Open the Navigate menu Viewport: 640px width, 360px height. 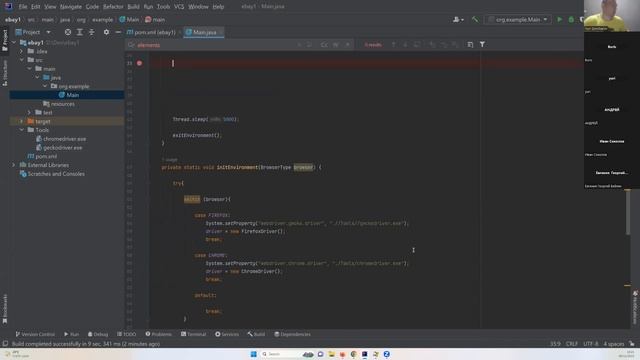pos(71,7)
